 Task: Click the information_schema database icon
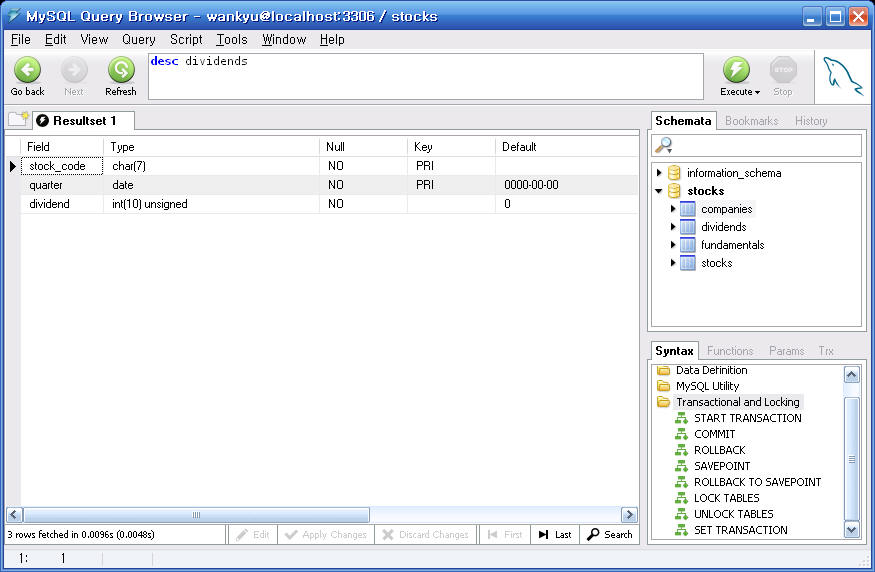coord(674,173)
